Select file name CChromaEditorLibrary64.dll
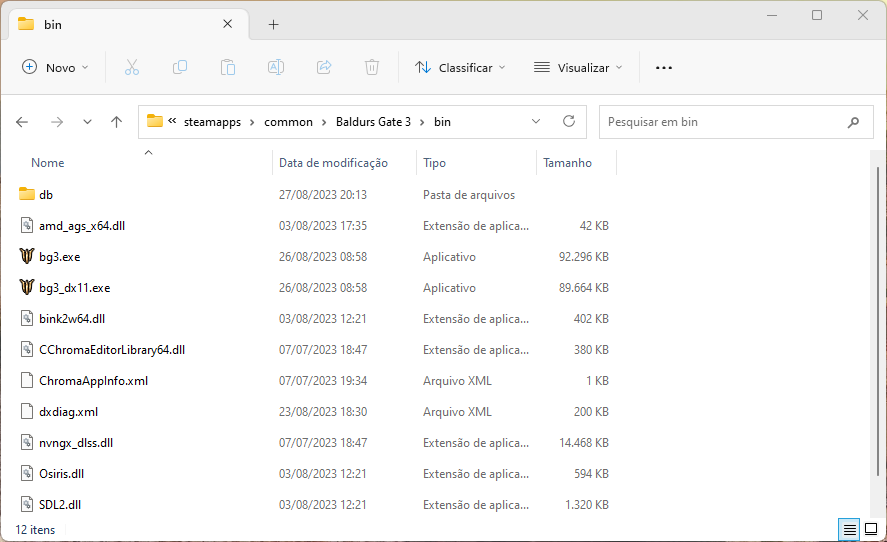The width and height of the screenshot is (887, 542). coord(112,350)
